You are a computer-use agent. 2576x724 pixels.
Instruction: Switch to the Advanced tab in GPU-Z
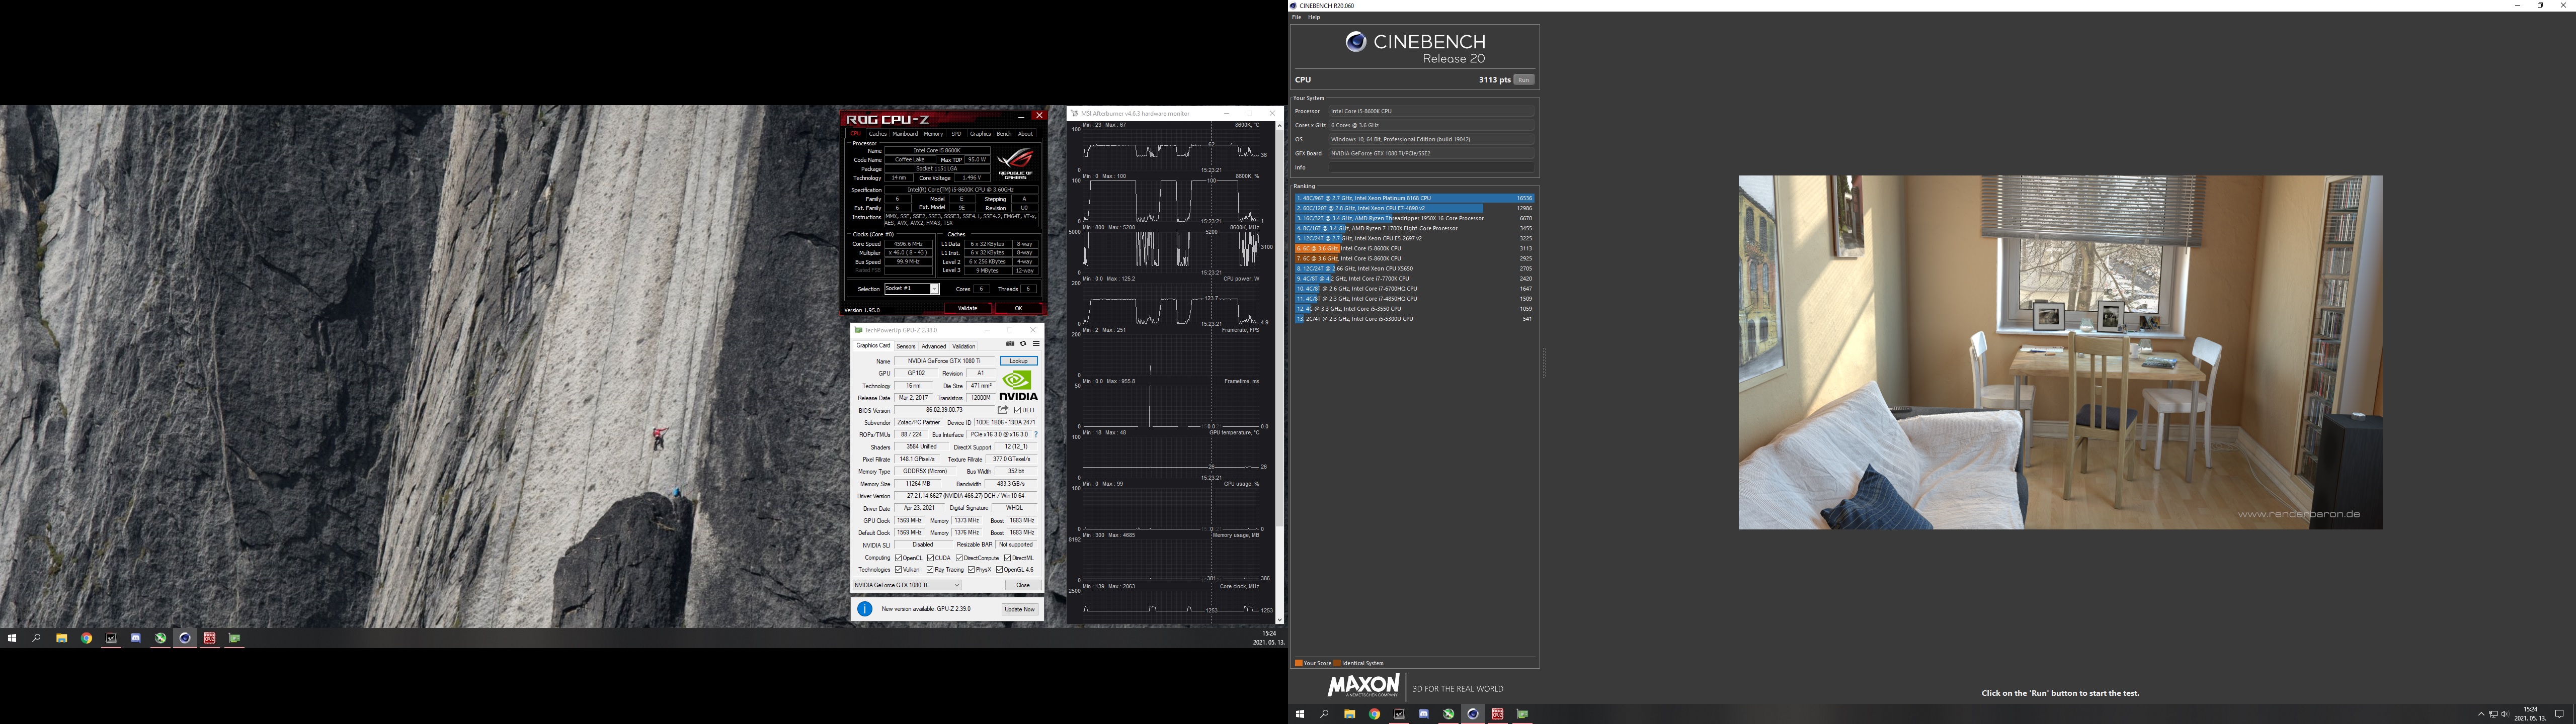pyautogui.click(x=934, y=346)
